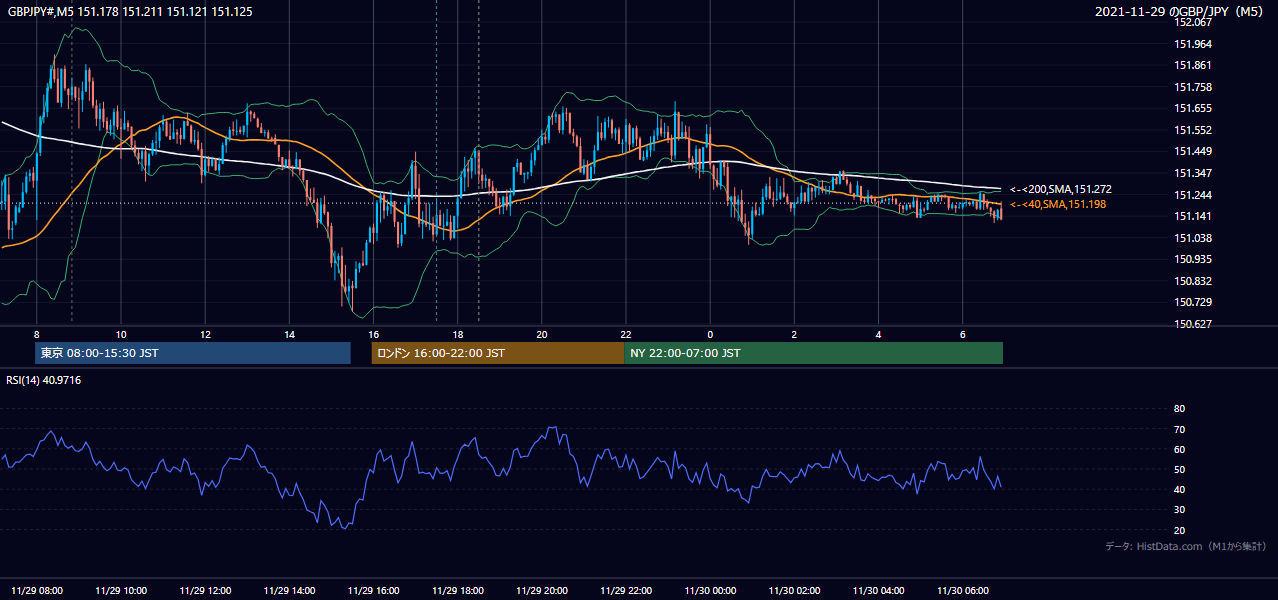Click hour tick 20 on the price chart axis
This screenshot has width=1278, height=600.
pos(542,334)
